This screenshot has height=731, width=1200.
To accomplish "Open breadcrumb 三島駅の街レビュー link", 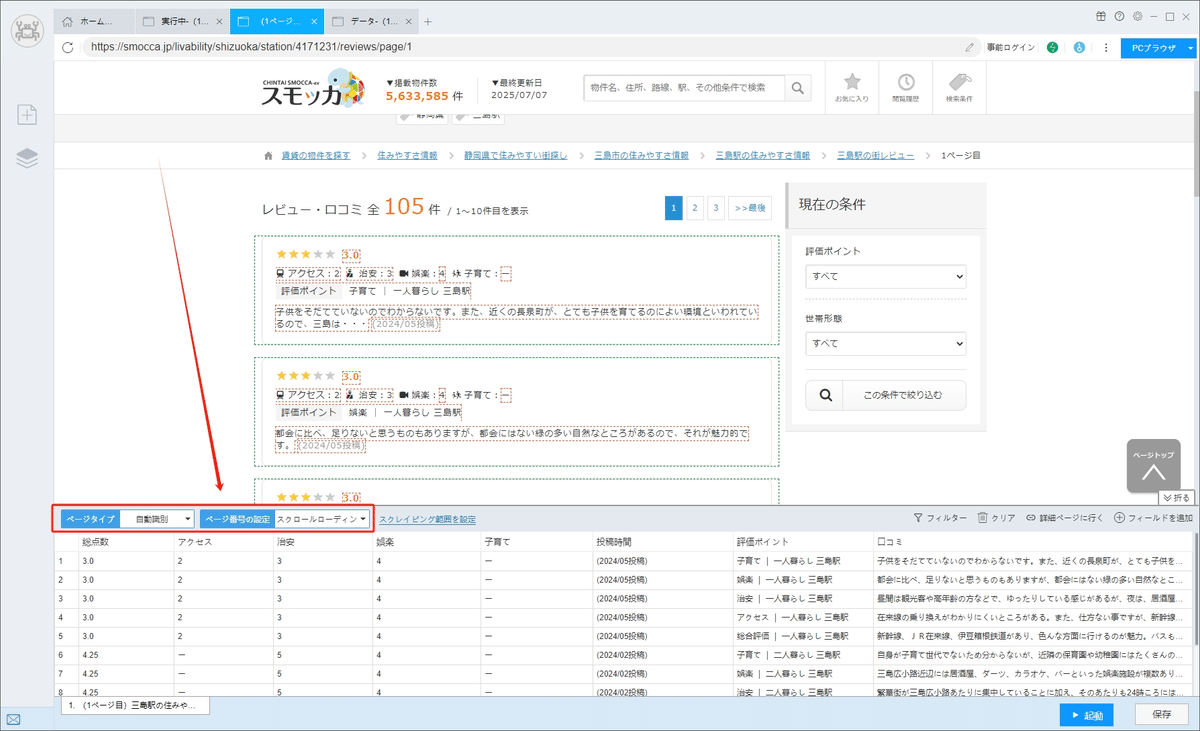I will [875, 156].
